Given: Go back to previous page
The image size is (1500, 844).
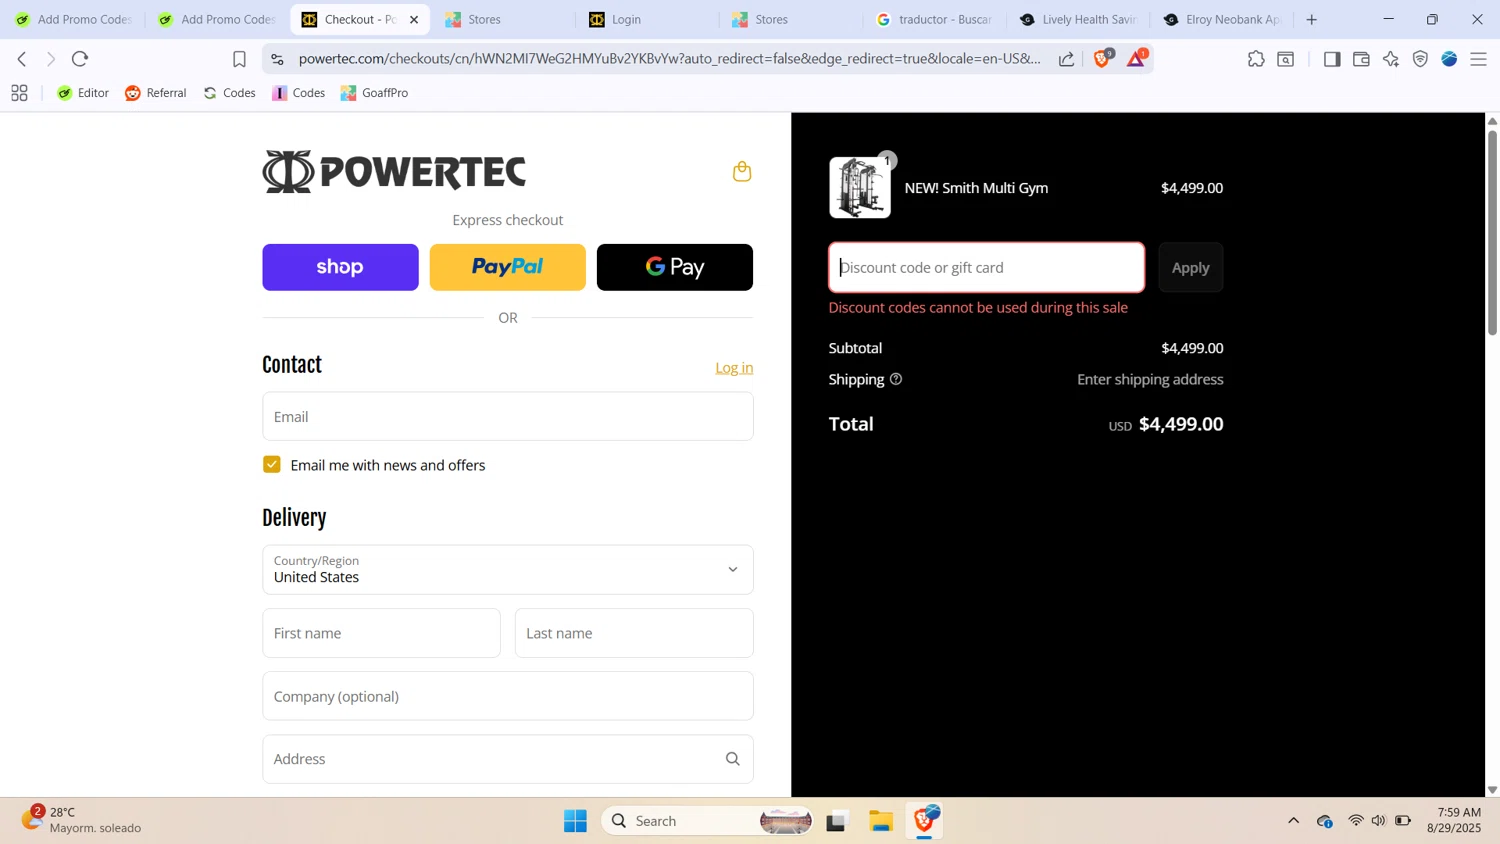Looking at the screenshot, I should point(22,59).
